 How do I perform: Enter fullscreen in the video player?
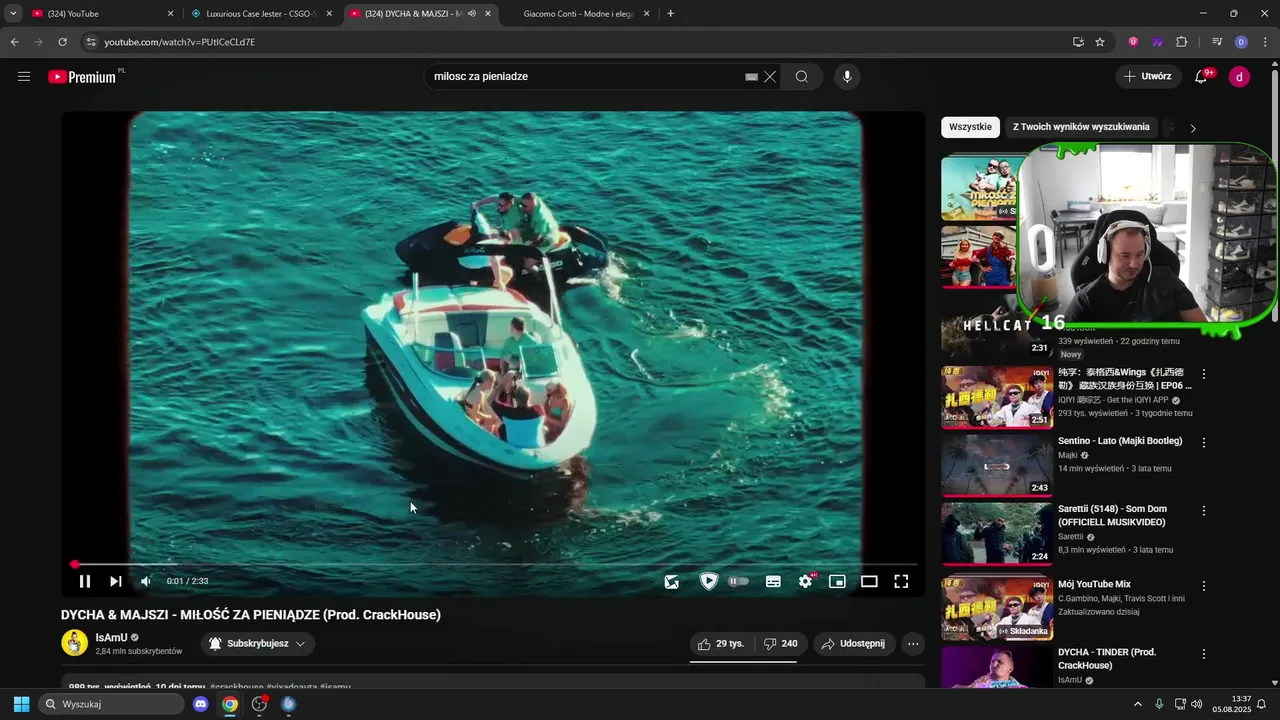(x=901, y=581)
